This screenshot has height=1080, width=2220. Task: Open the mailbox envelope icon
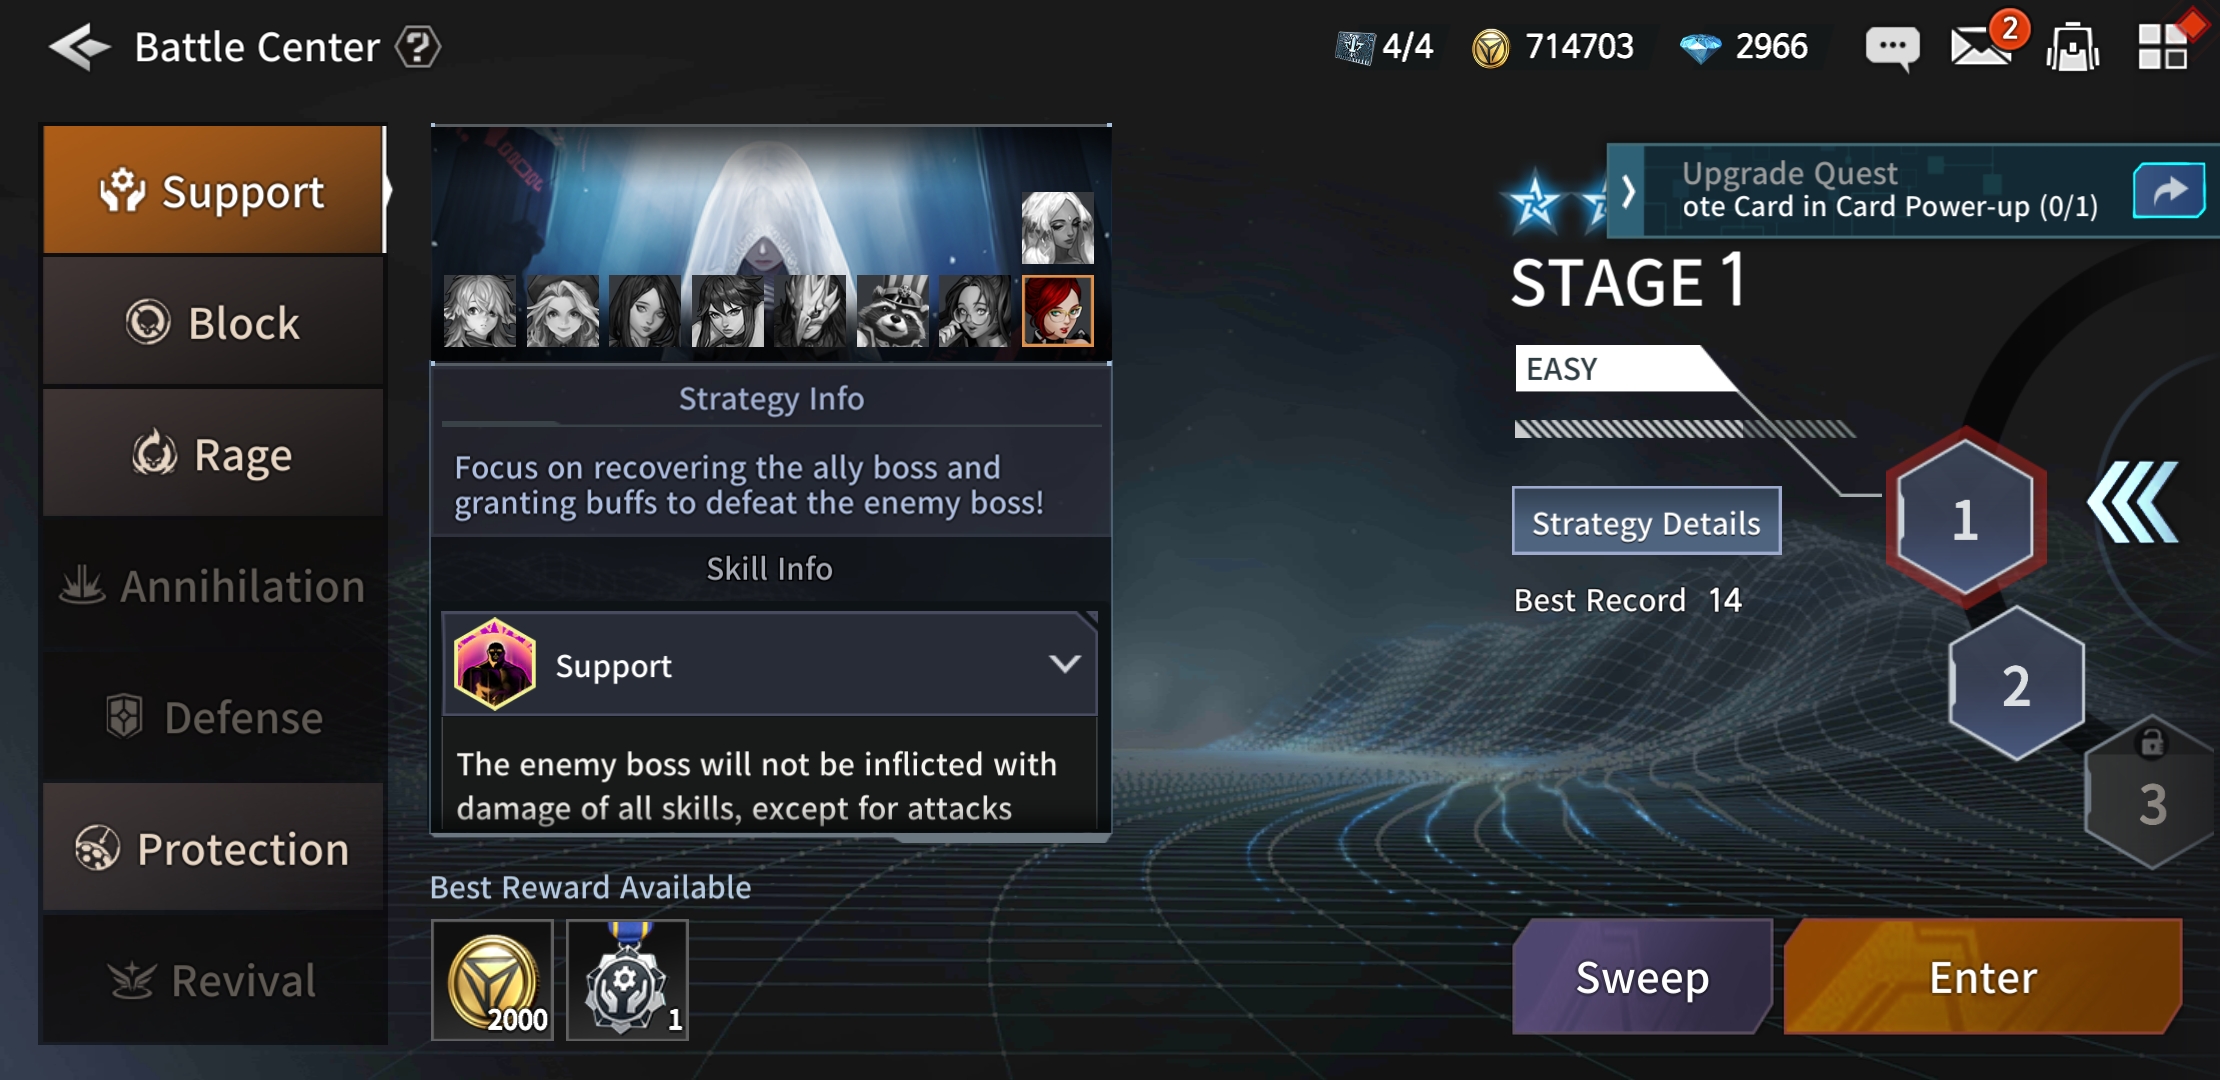coord(1981,46)
